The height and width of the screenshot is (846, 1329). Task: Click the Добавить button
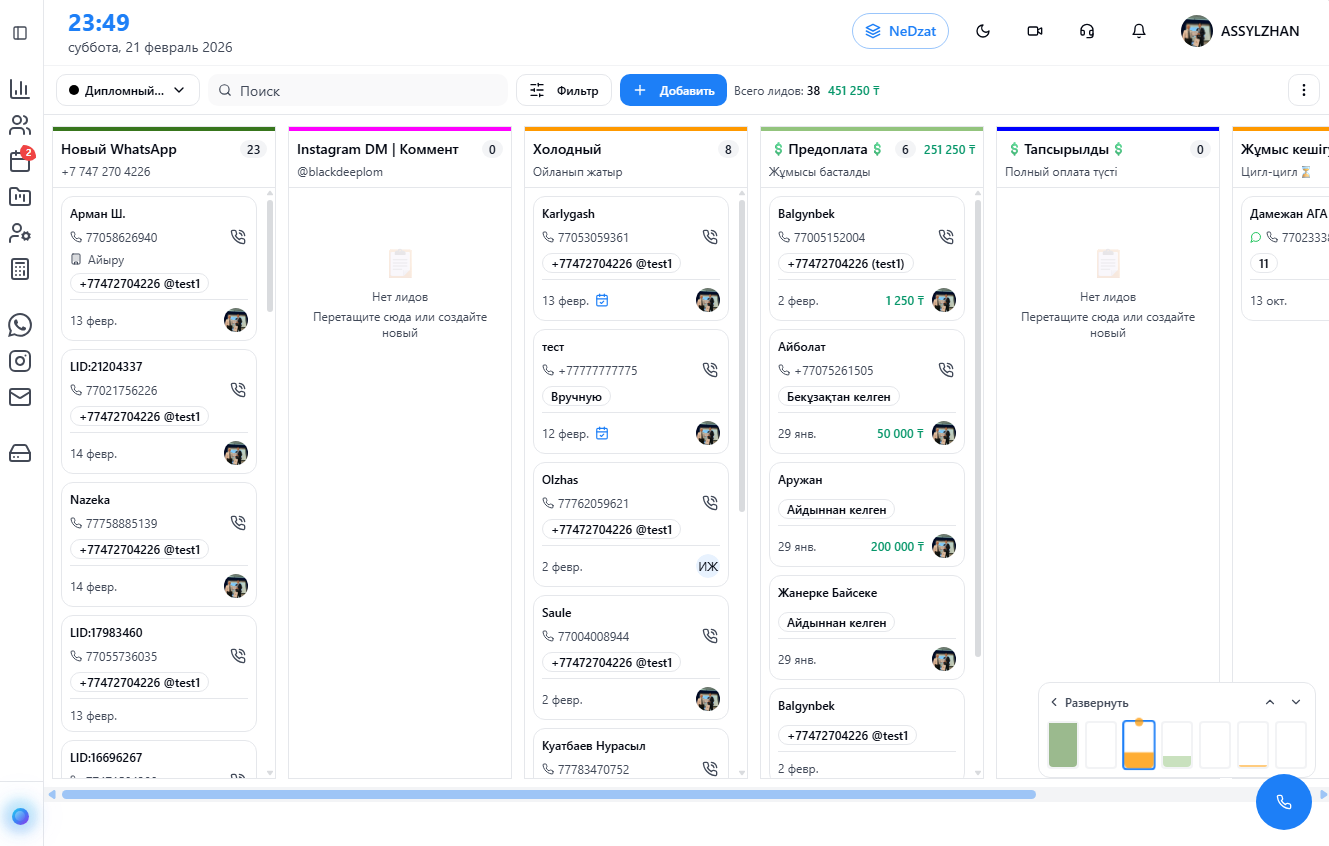(673, 90)
